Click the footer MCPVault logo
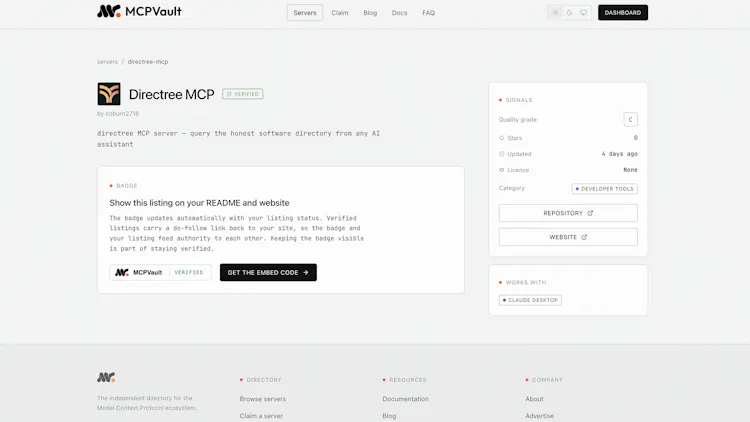 click(x=106, y=377)
